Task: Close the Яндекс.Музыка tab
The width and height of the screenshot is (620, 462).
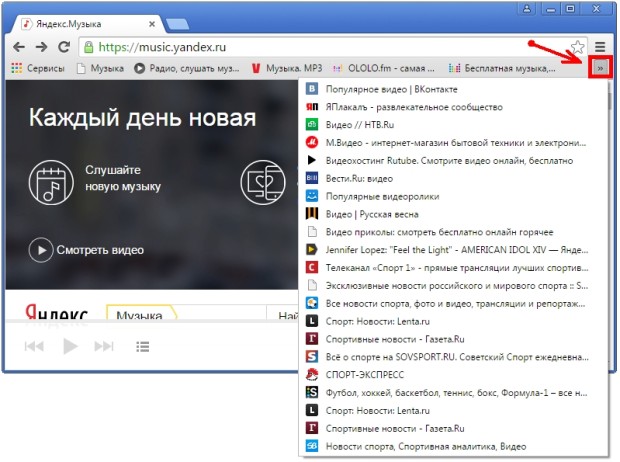Action: click(152, 24)
